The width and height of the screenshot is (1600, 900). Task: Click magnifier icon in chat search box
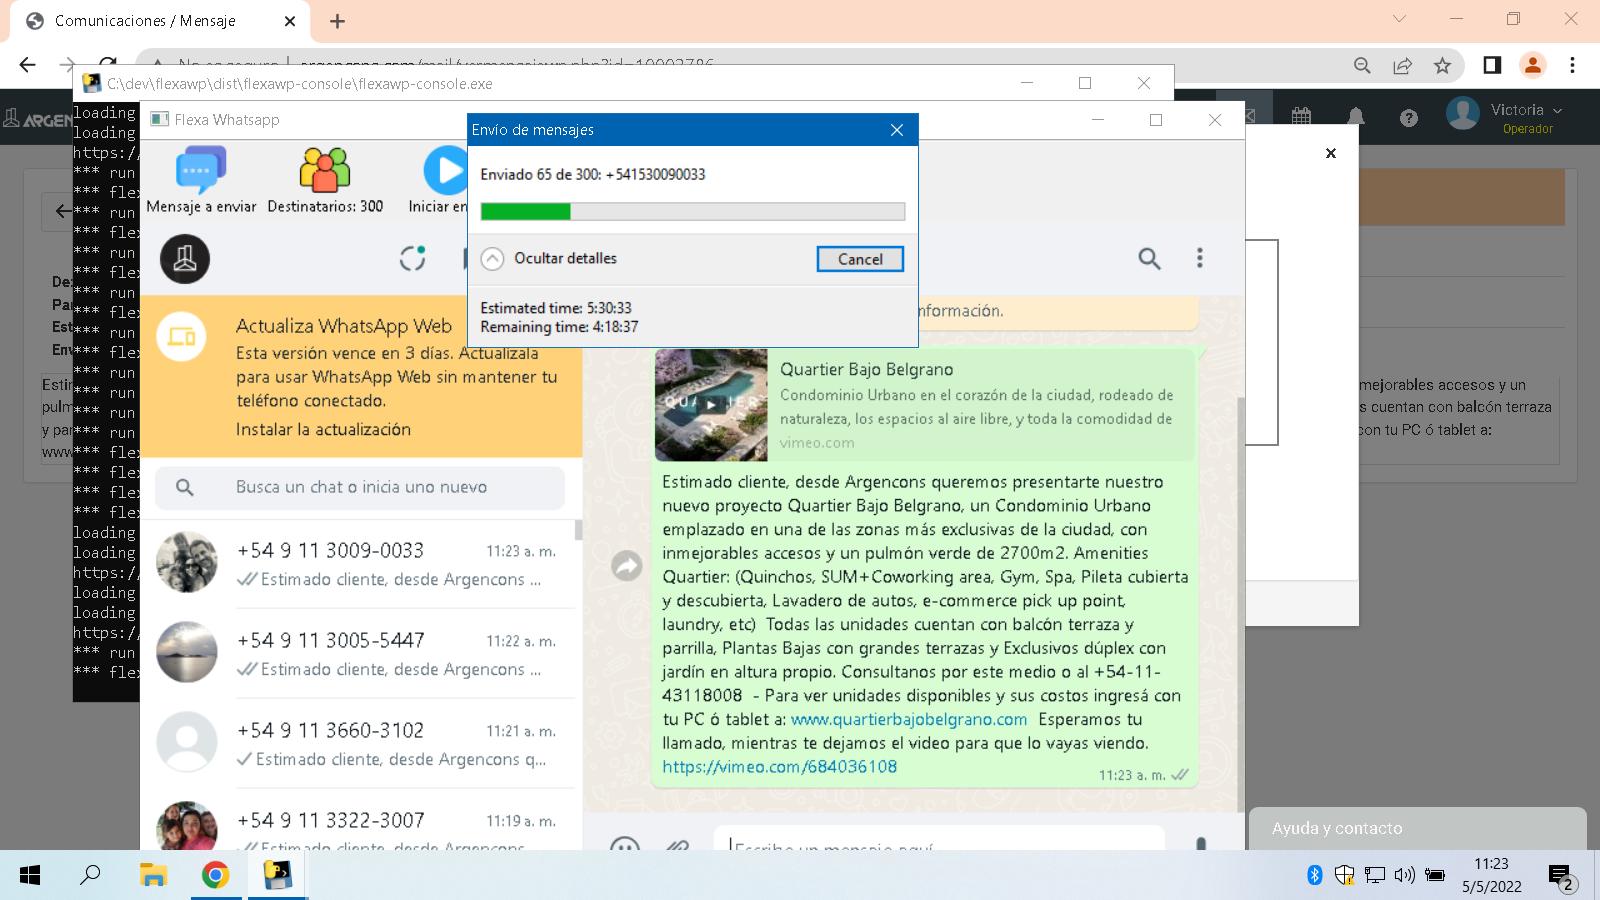[x=185, y=487]
